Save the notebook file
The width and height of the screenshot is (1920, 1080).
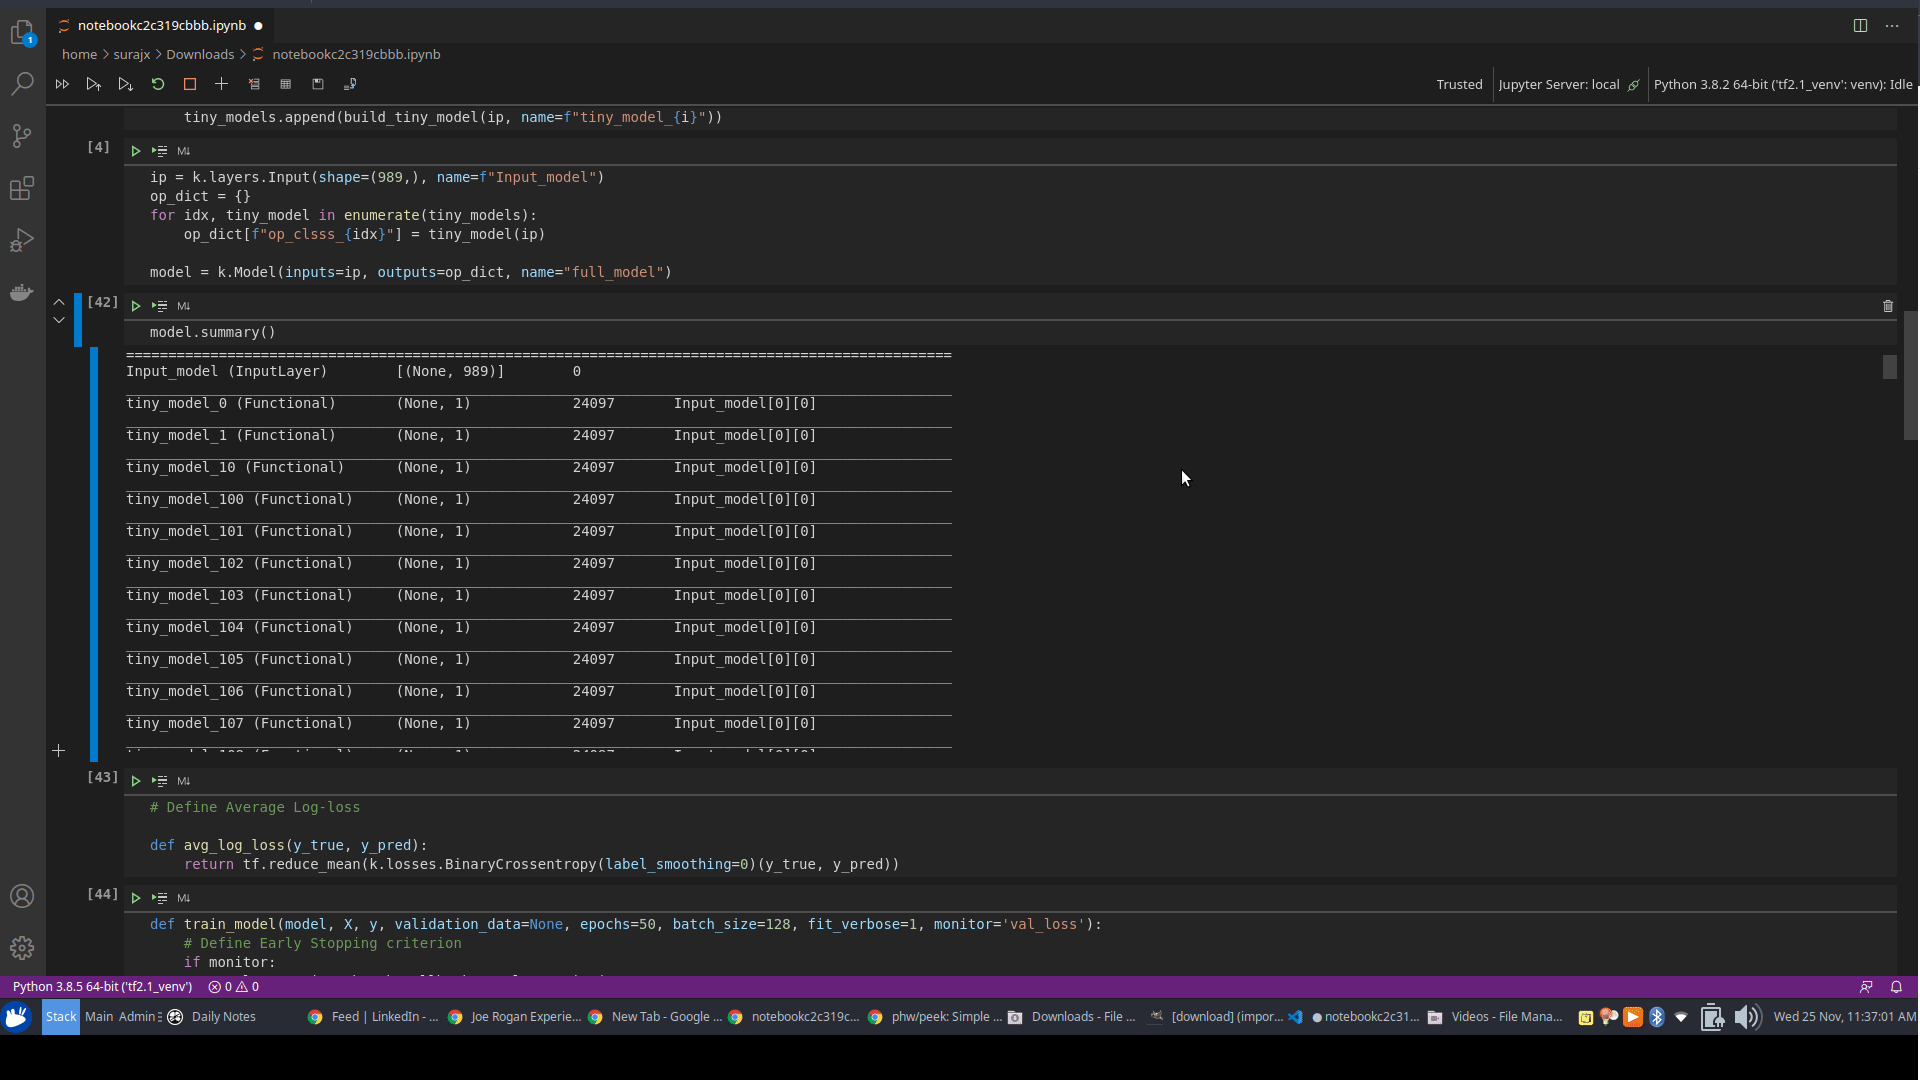coord(318,85)
